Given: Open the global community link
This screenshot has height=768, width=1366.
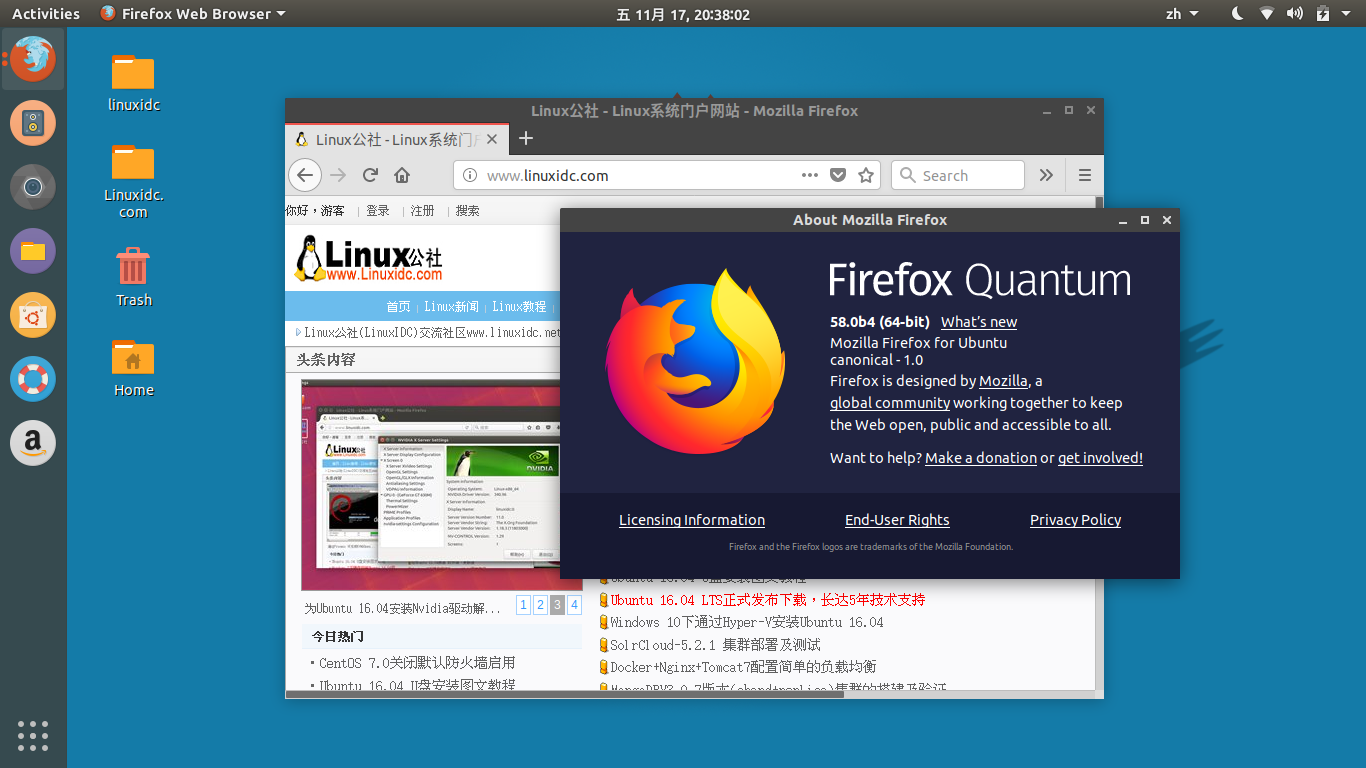Looking at the screenshot, I should 890,403.
